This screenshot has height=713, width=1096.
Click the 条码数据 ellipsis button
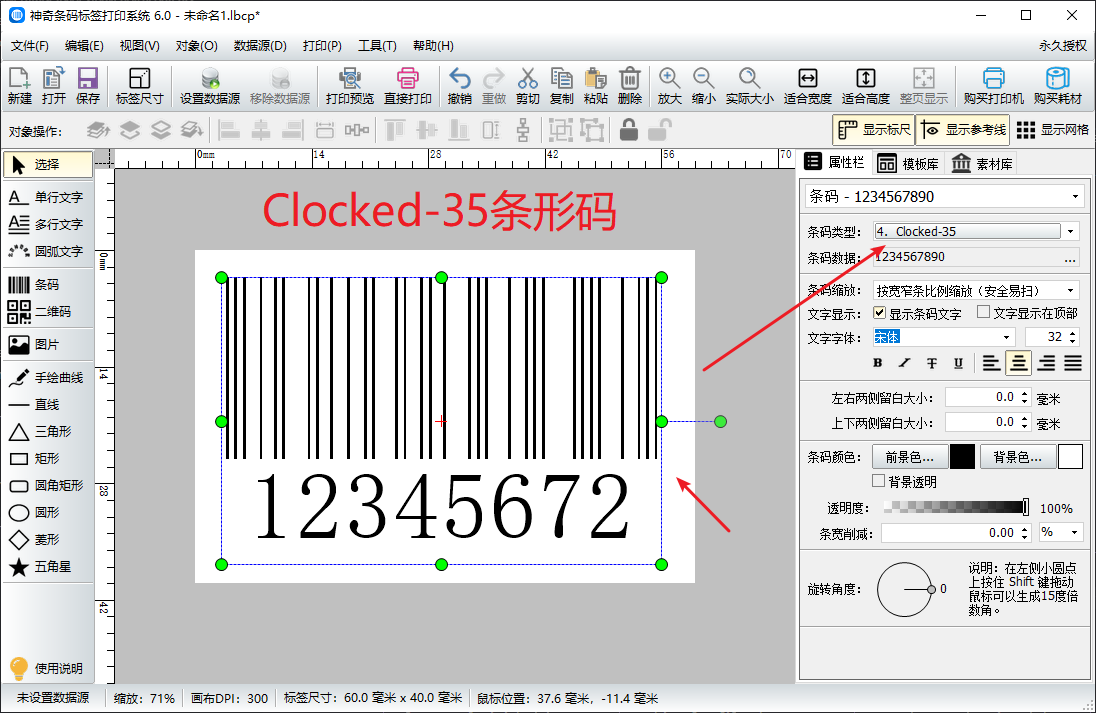(1070, 258)
